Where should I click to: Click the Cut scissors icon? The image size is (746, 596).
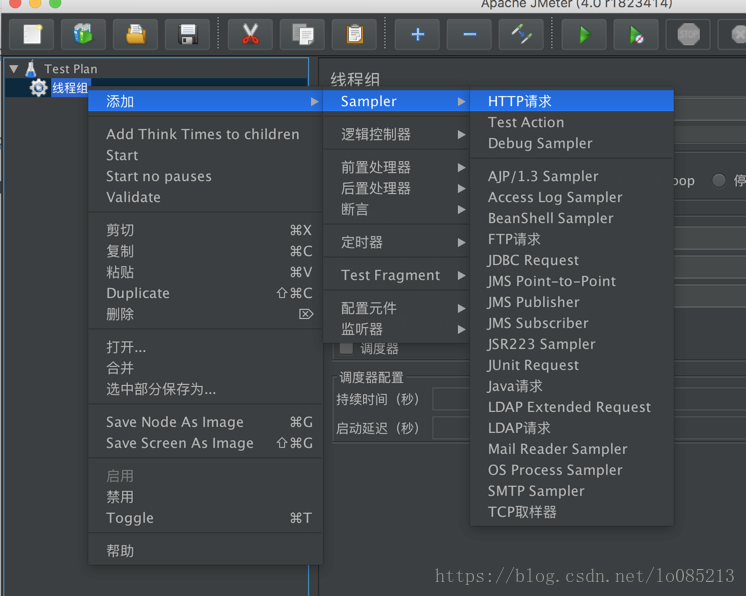pos(250,34)
